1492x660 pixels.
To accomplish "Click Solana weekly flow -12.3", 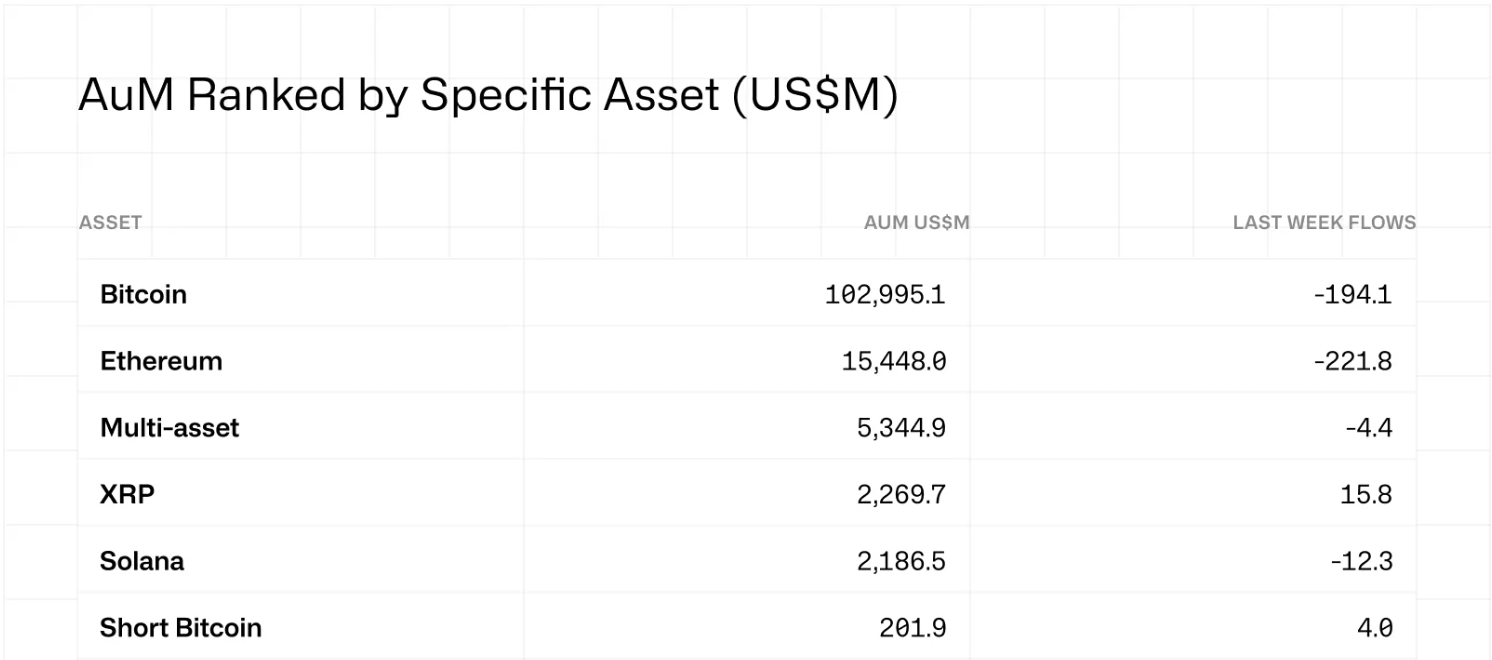I will pos(1360,561).
